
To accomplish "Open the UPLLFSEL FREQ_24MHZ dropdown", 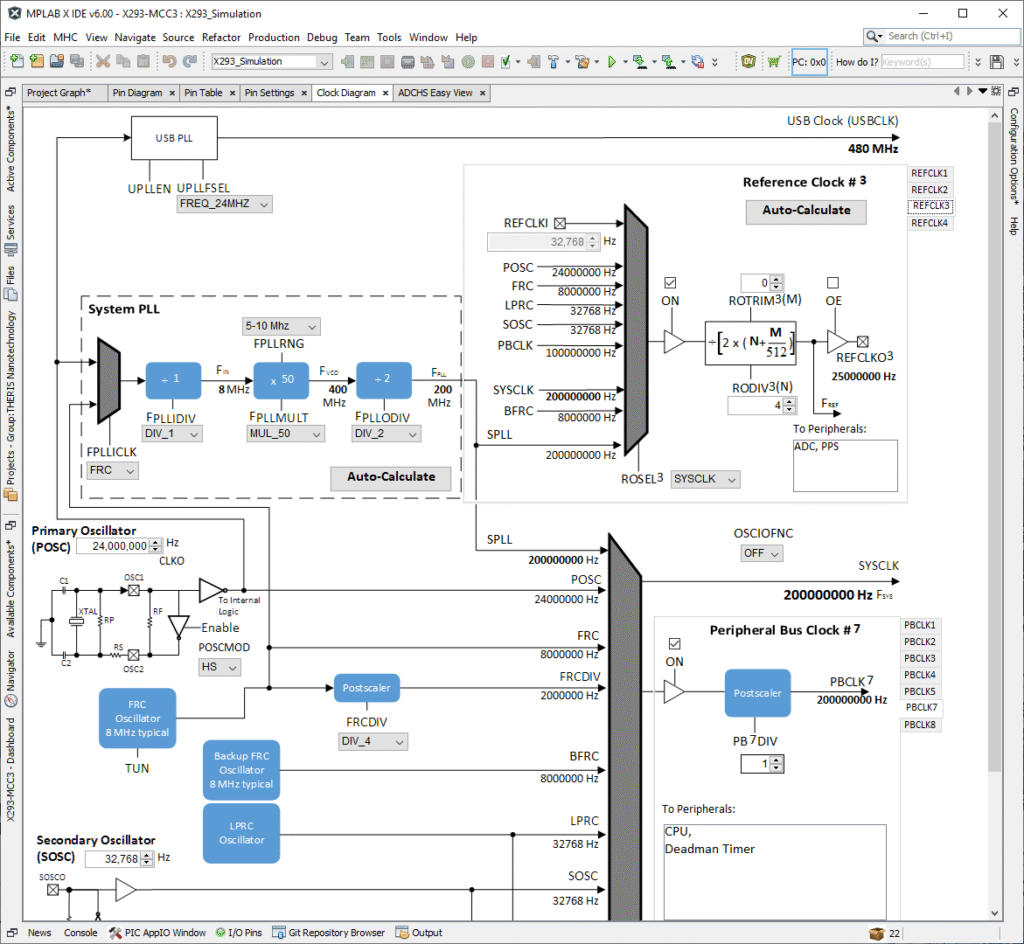I will pyautogui.click(x=225, y=204).
